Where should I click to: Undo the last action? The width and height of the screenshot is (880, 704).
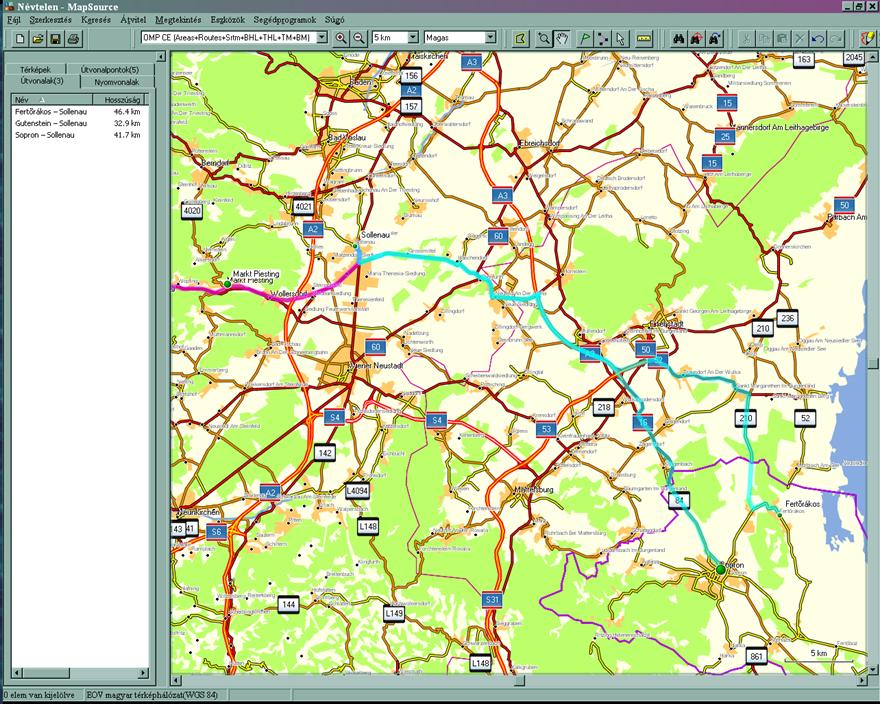coord(818,38)
